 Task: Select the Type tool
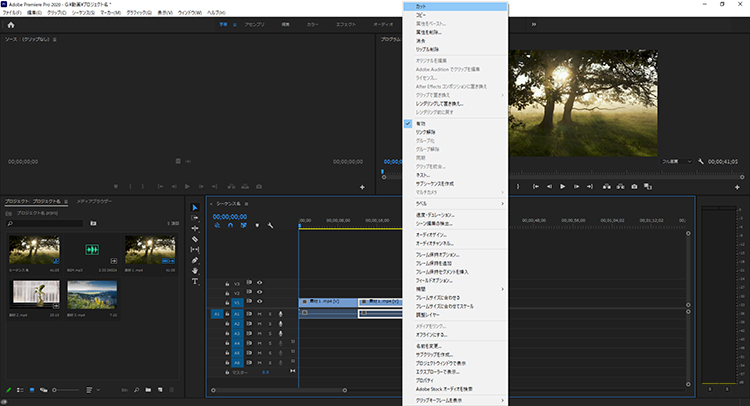pyautogui.click(x=195, y=281)
